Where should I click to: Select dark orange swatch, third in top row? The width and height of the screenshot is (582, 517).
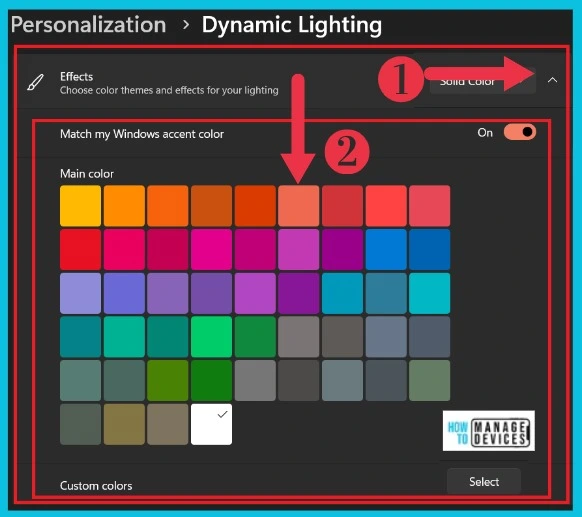(168, 206)
